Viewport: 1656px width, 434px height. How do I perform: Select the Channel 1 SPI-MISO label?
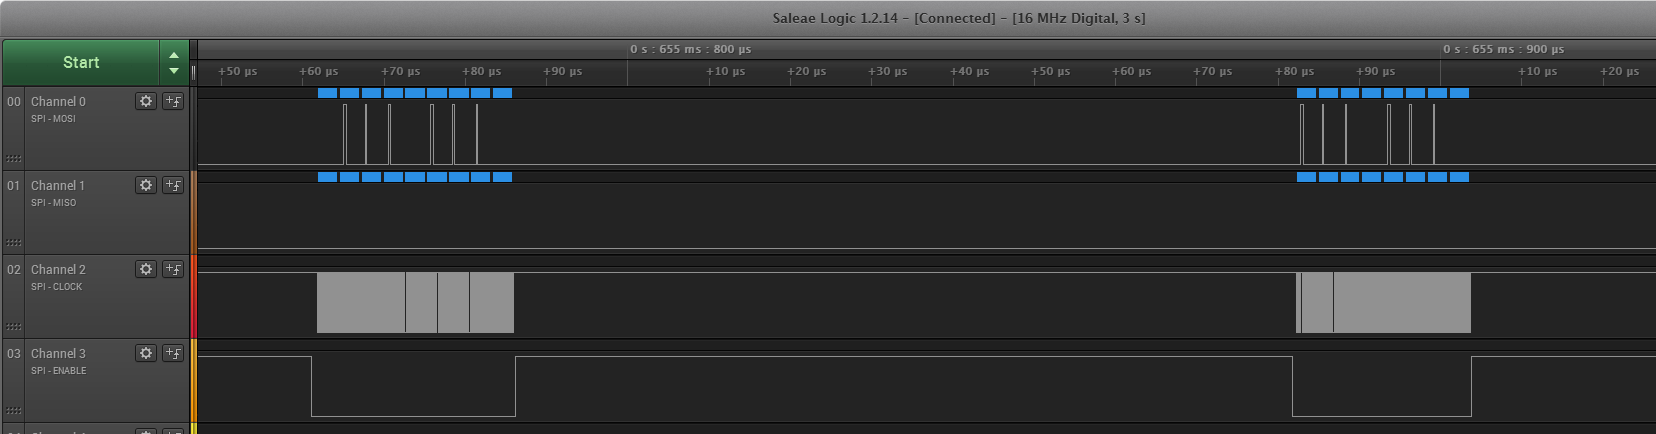coord(53,203)
